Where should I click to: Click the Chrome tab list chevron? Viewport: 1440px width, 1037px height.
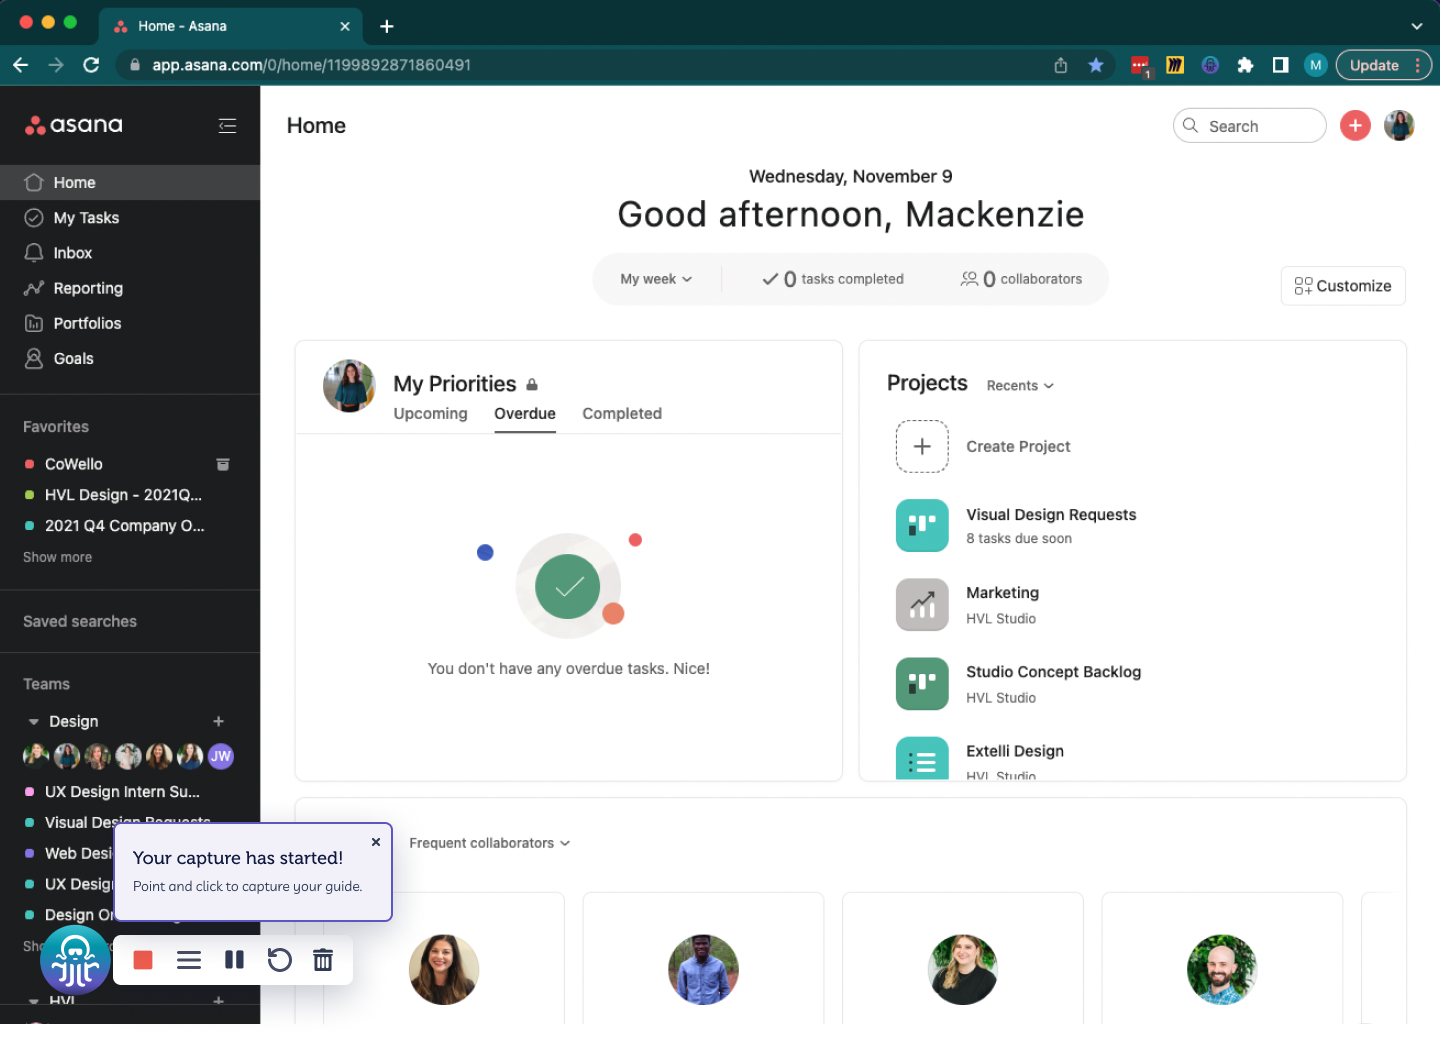pyautogui.click(x=1417, y=26)
